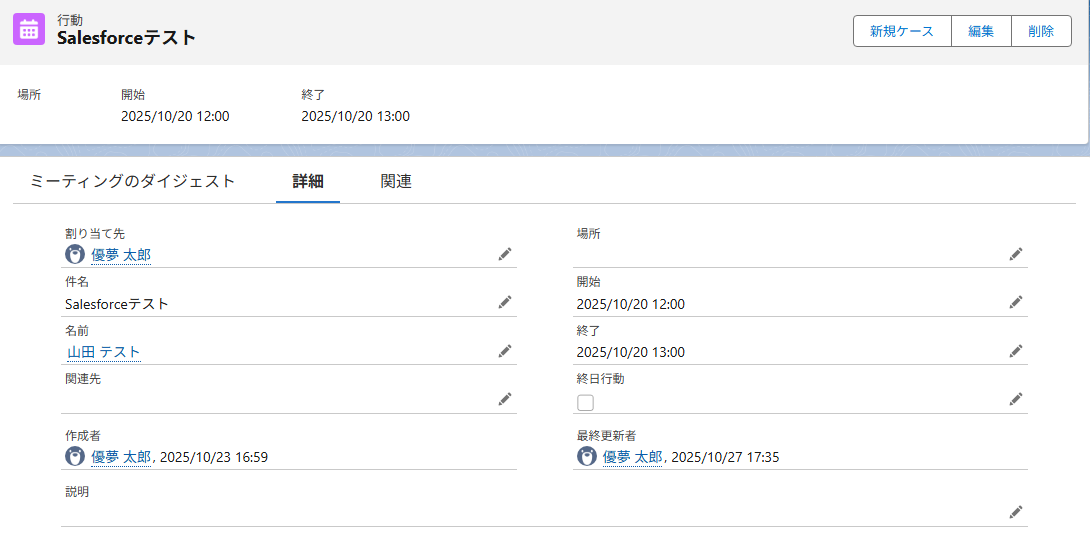The width and height of the screenshot is (1090, 544).
Task: Click the 新規ケース button
Action: pyautogui.click(x=902, y=31)
